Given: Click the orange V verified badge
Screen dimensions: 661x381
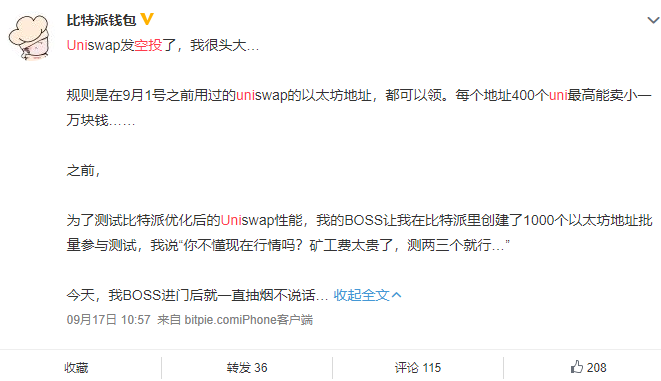Looking at the screenshot, I should pyautogui.click(x=147, y=19).
